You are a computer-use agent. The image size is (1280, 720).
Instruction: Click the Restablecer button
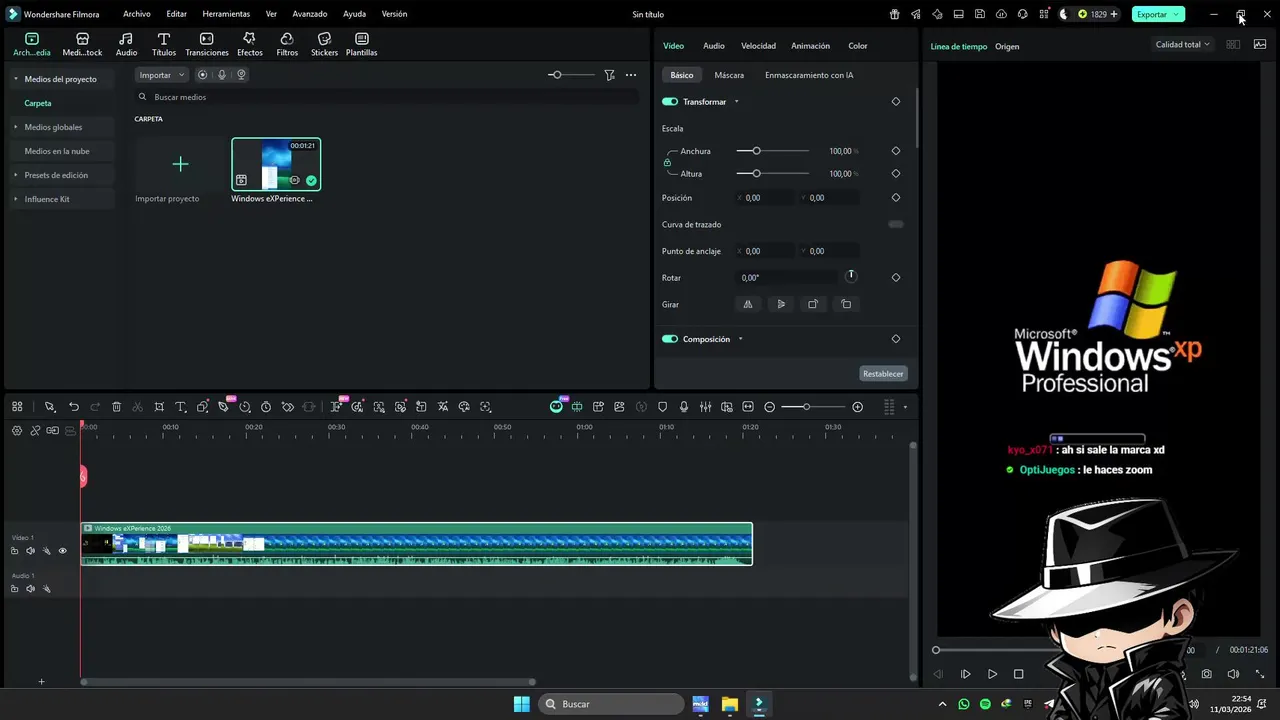point(883,374)
